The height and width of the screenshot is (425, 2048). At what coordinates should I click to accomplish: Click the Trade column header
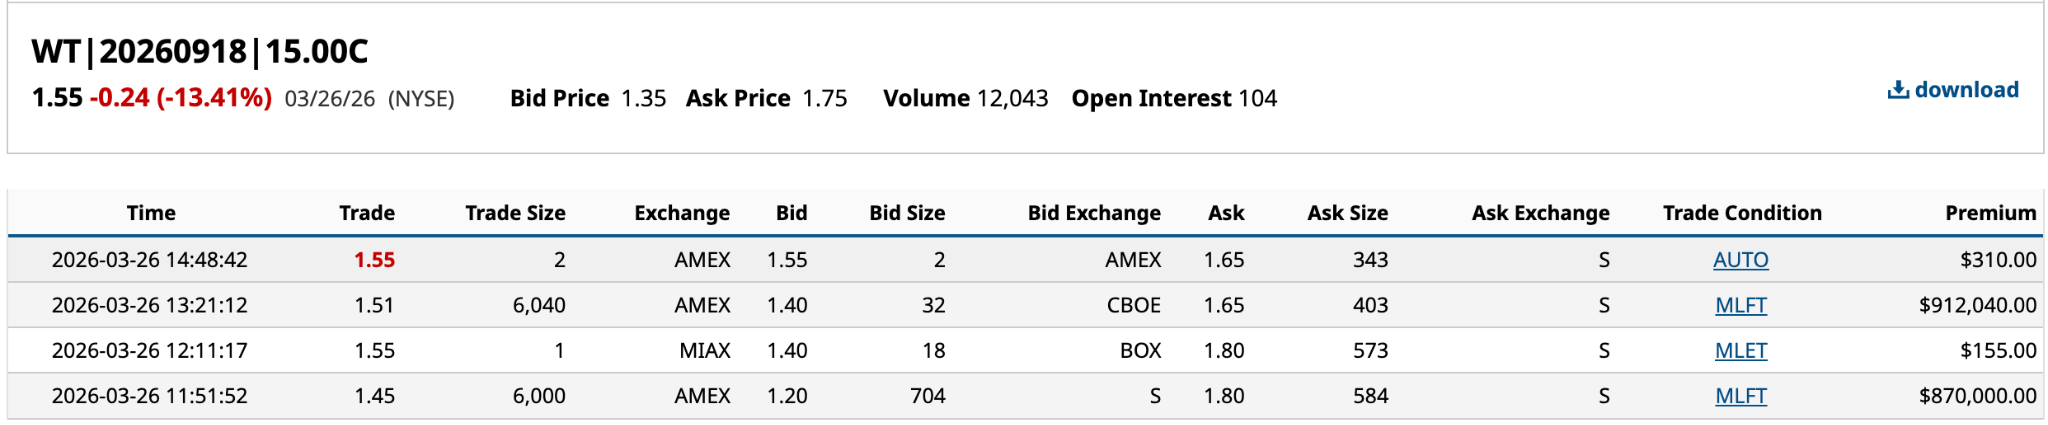366,213
